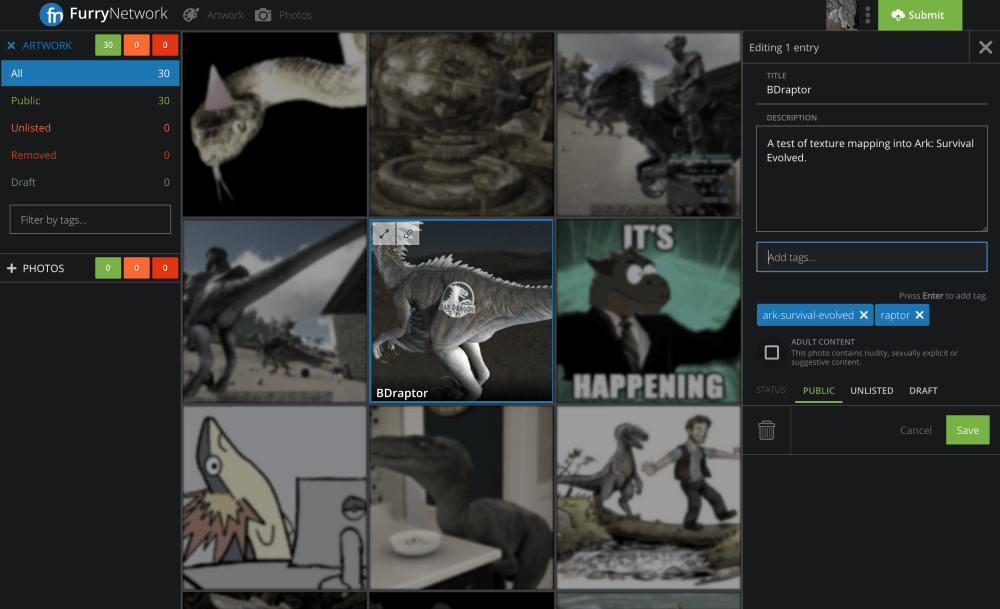This screenshot has width=1000, height=609.
Task: Set status to Unlisted
Action: pyautogui.click(x=871, y=391)
